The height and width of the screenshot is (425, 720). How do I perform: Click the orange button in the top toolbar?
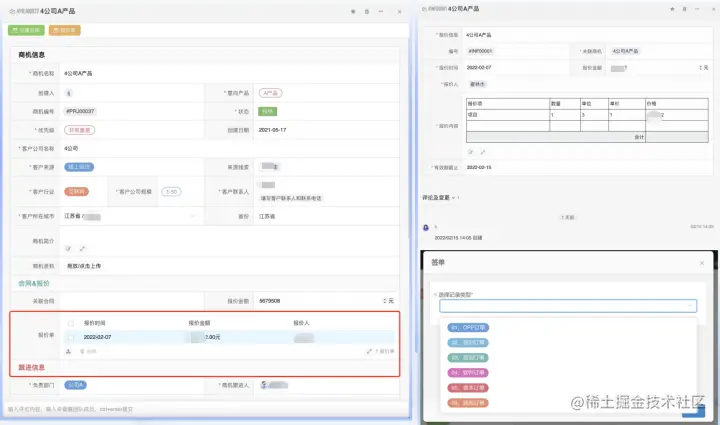pyautogui.click(x=65, y=30)
